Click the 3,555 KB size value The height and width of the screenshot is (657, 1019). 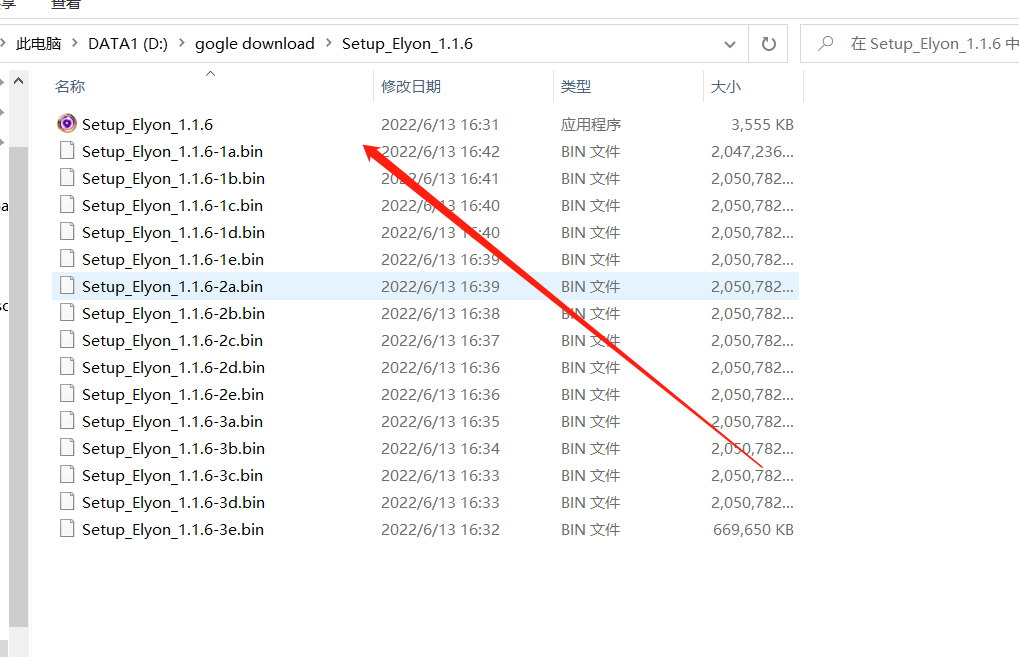click(x=762, y=124)
